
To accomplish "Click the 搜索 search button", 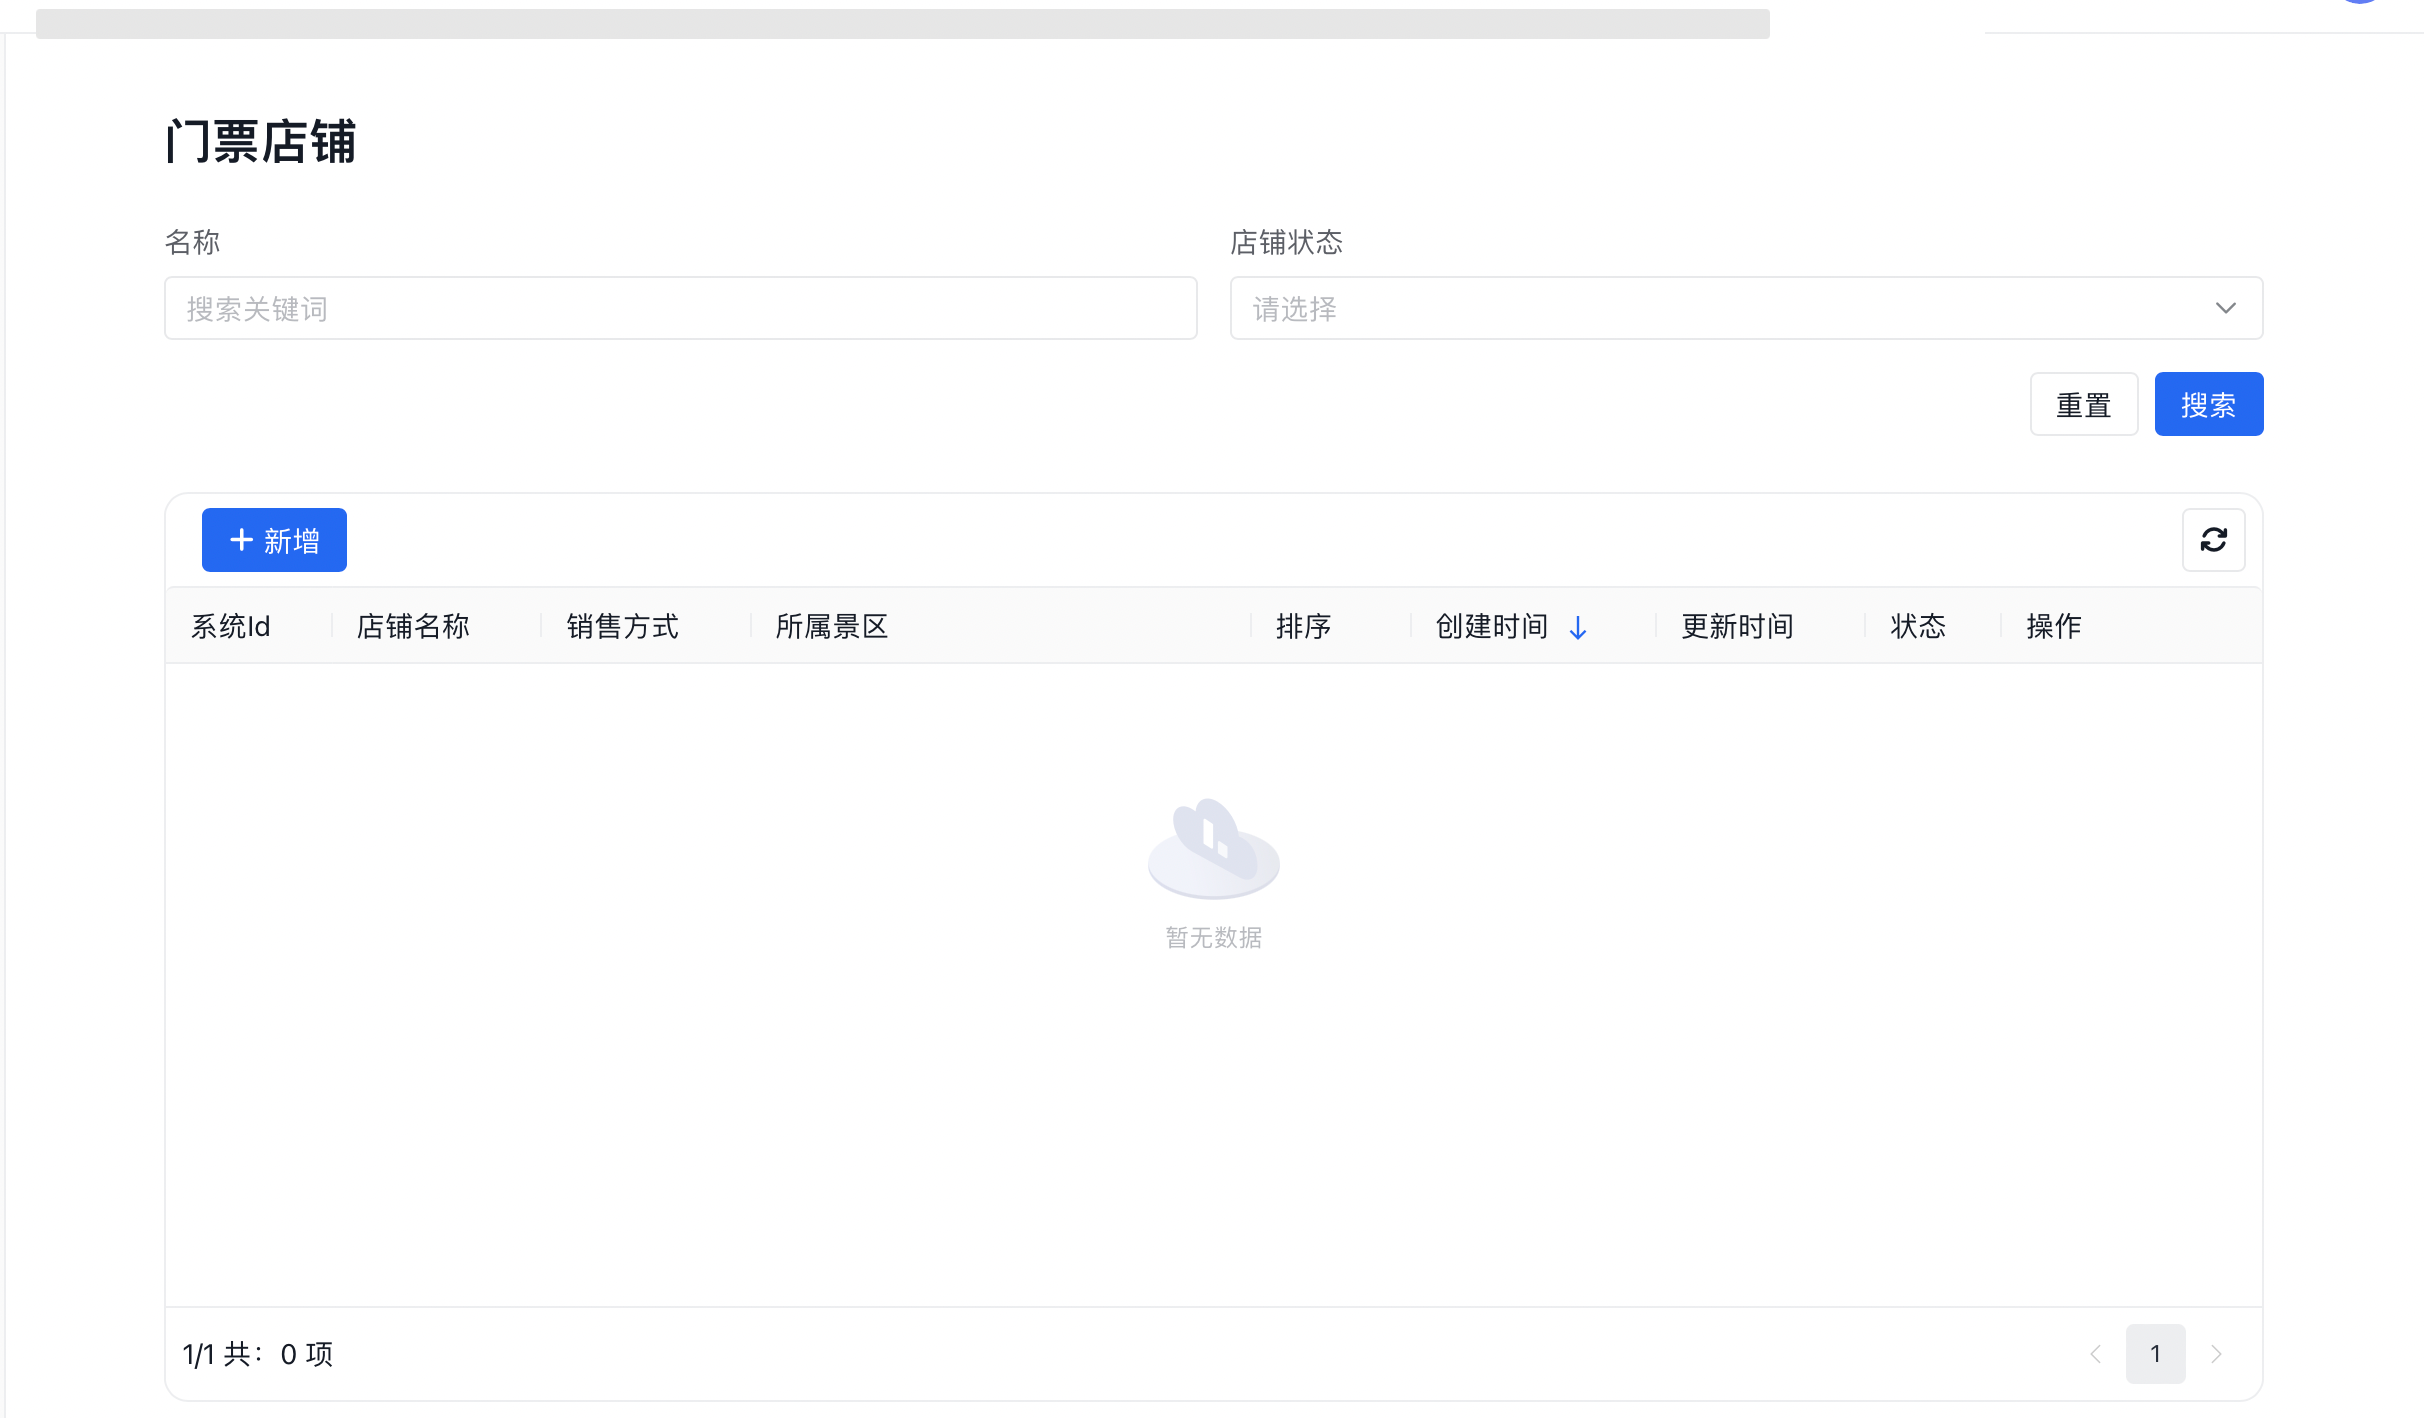I will [x=2208, y=404].
